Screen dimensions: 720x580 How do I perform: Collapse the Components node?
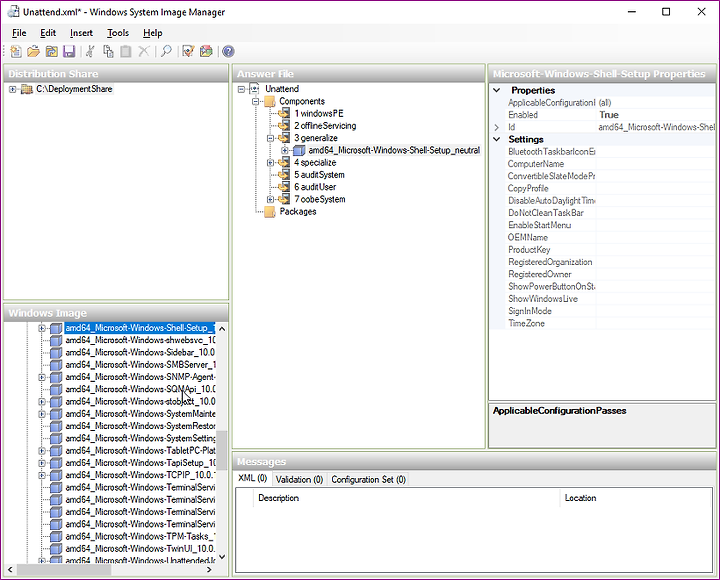tap(256, 101)
